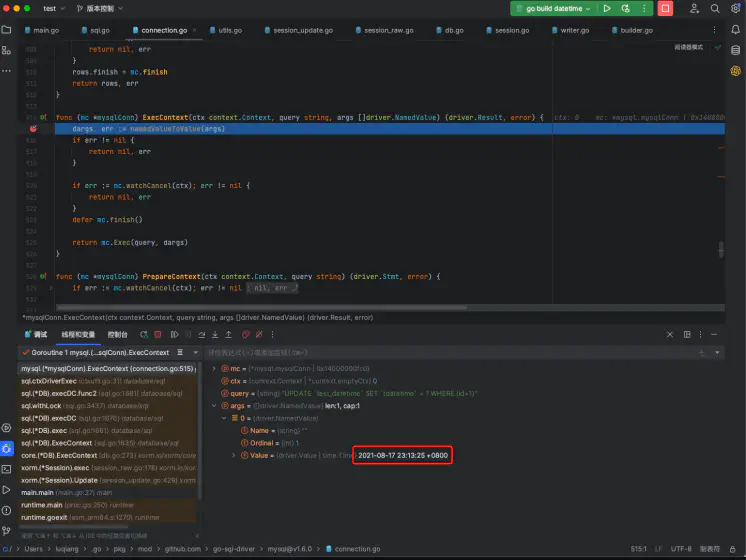Open watch expression history dropdown
The height and width of the screenshot is (560, 746).
(717, 353)
